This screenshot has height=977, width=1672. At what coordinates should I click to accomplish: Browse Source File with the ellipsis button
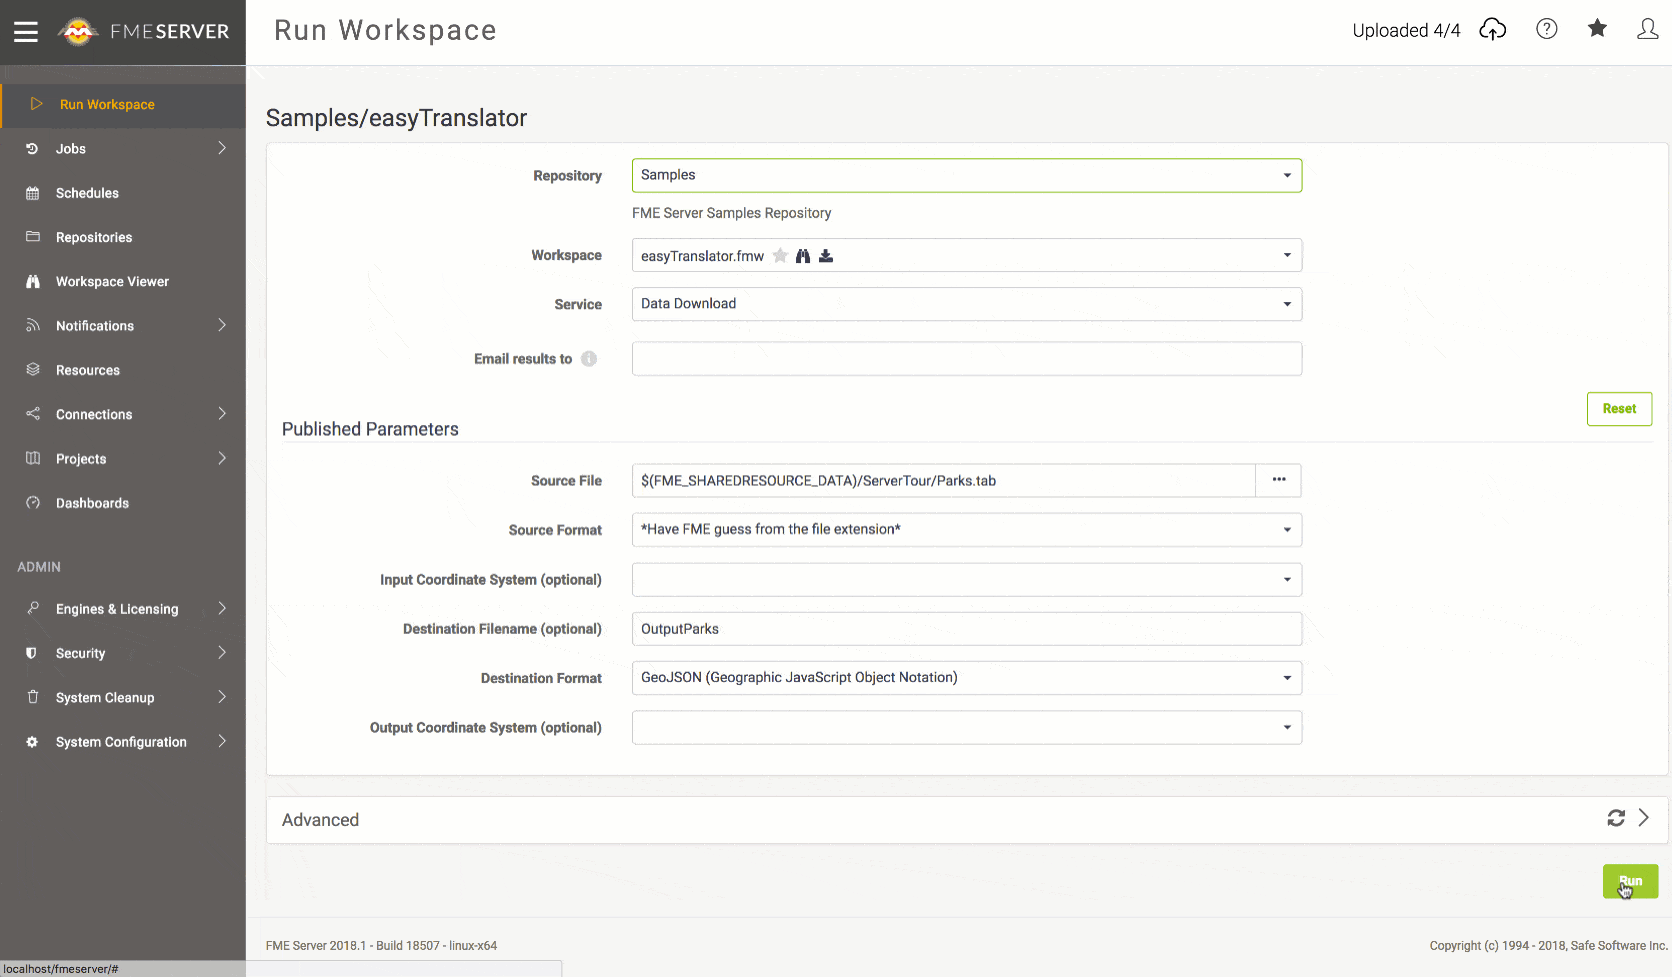pos(1279,480)
